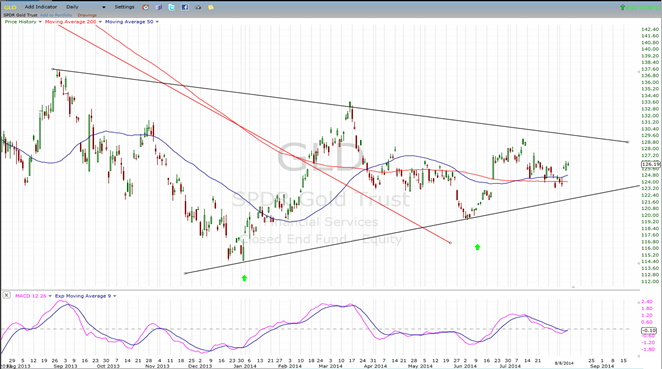This screenshot has height=369, width=662.
Task: Click the green up arrow near June 2014
Action: (477, 247)
